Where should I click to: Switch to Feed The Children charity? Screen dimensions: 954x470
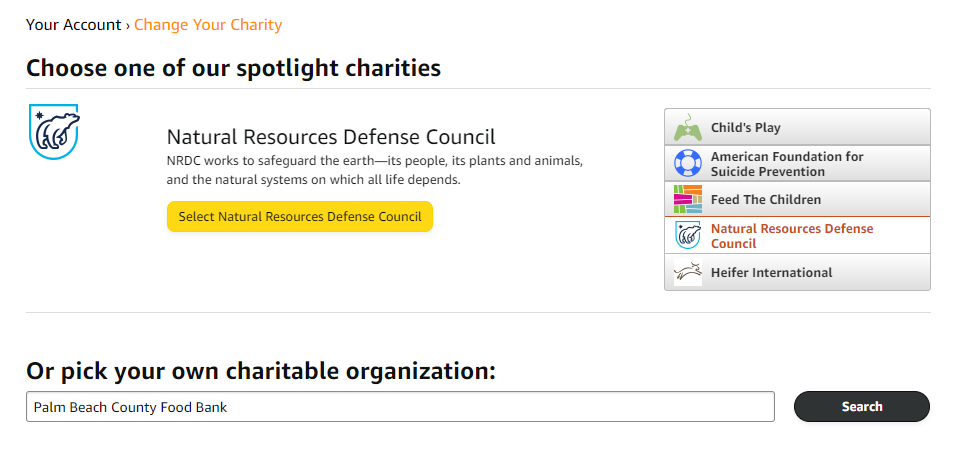(x=797, y=200)
